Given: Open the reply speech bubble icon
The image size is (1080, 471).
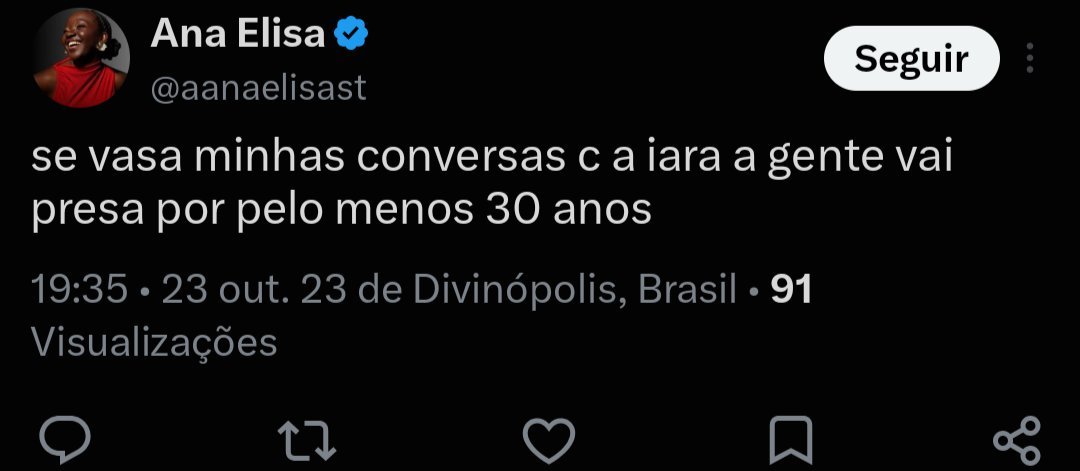Looking at the screenshot, I should 65,439.
